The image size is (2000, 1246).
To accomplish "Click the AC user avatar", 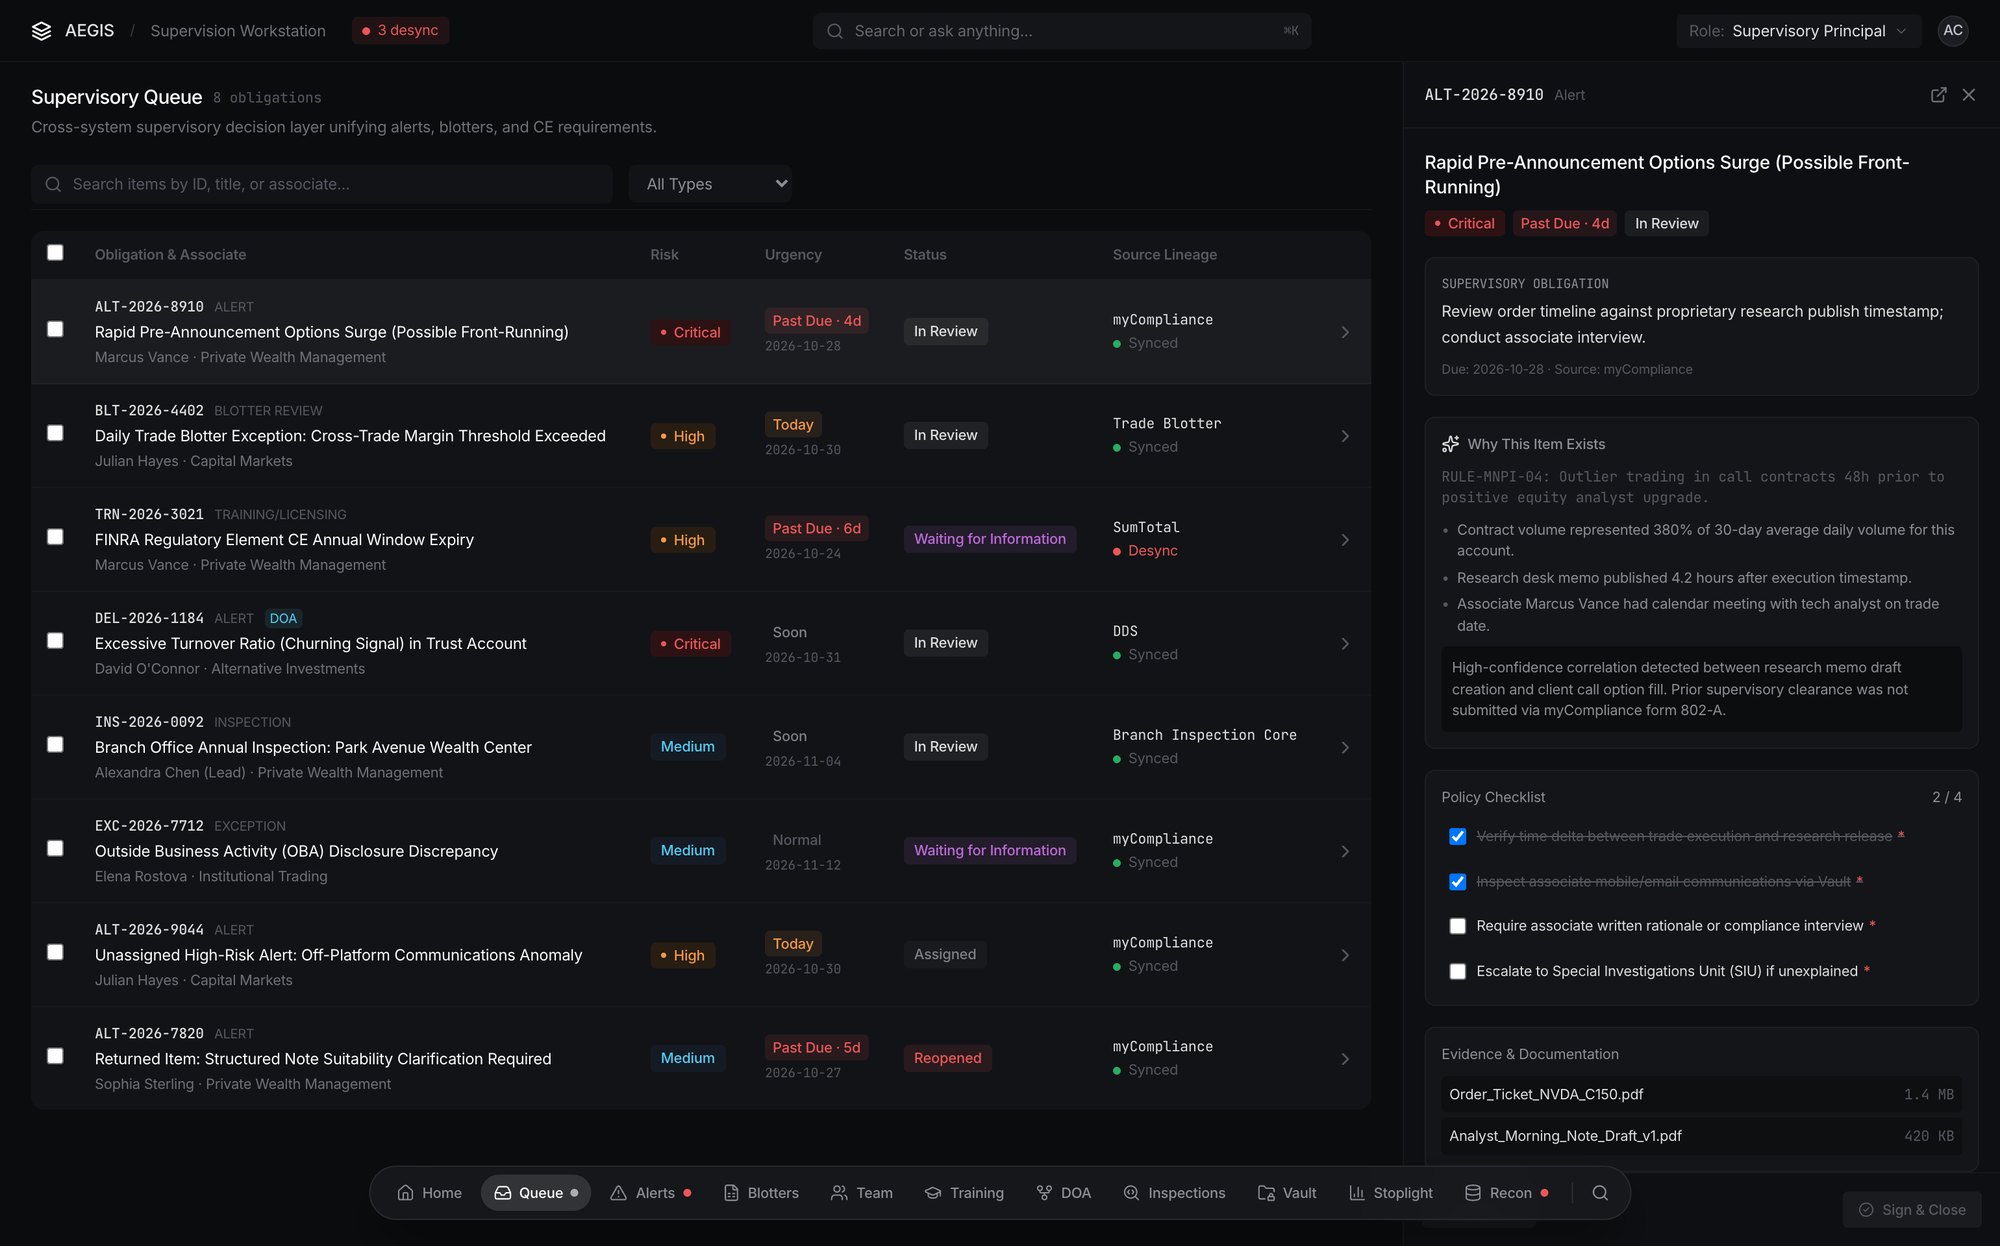I will click(x=1952, y=31).
